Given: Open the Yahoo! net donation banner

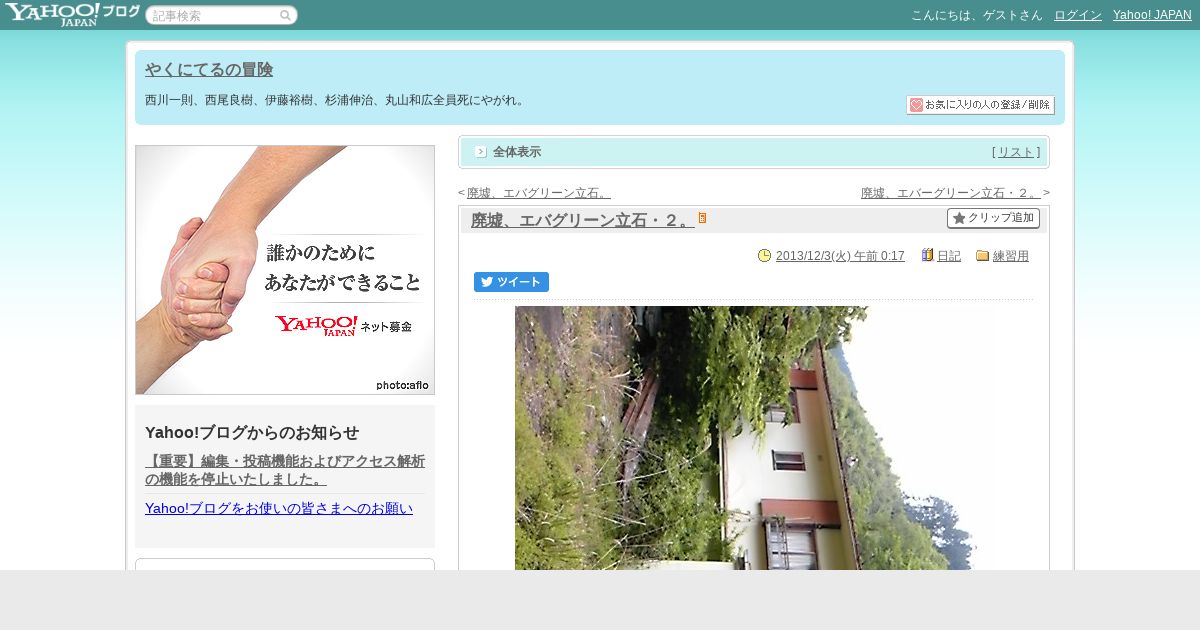Looking at the screenshot, I should pyautogui.click(x=285, y=270).
